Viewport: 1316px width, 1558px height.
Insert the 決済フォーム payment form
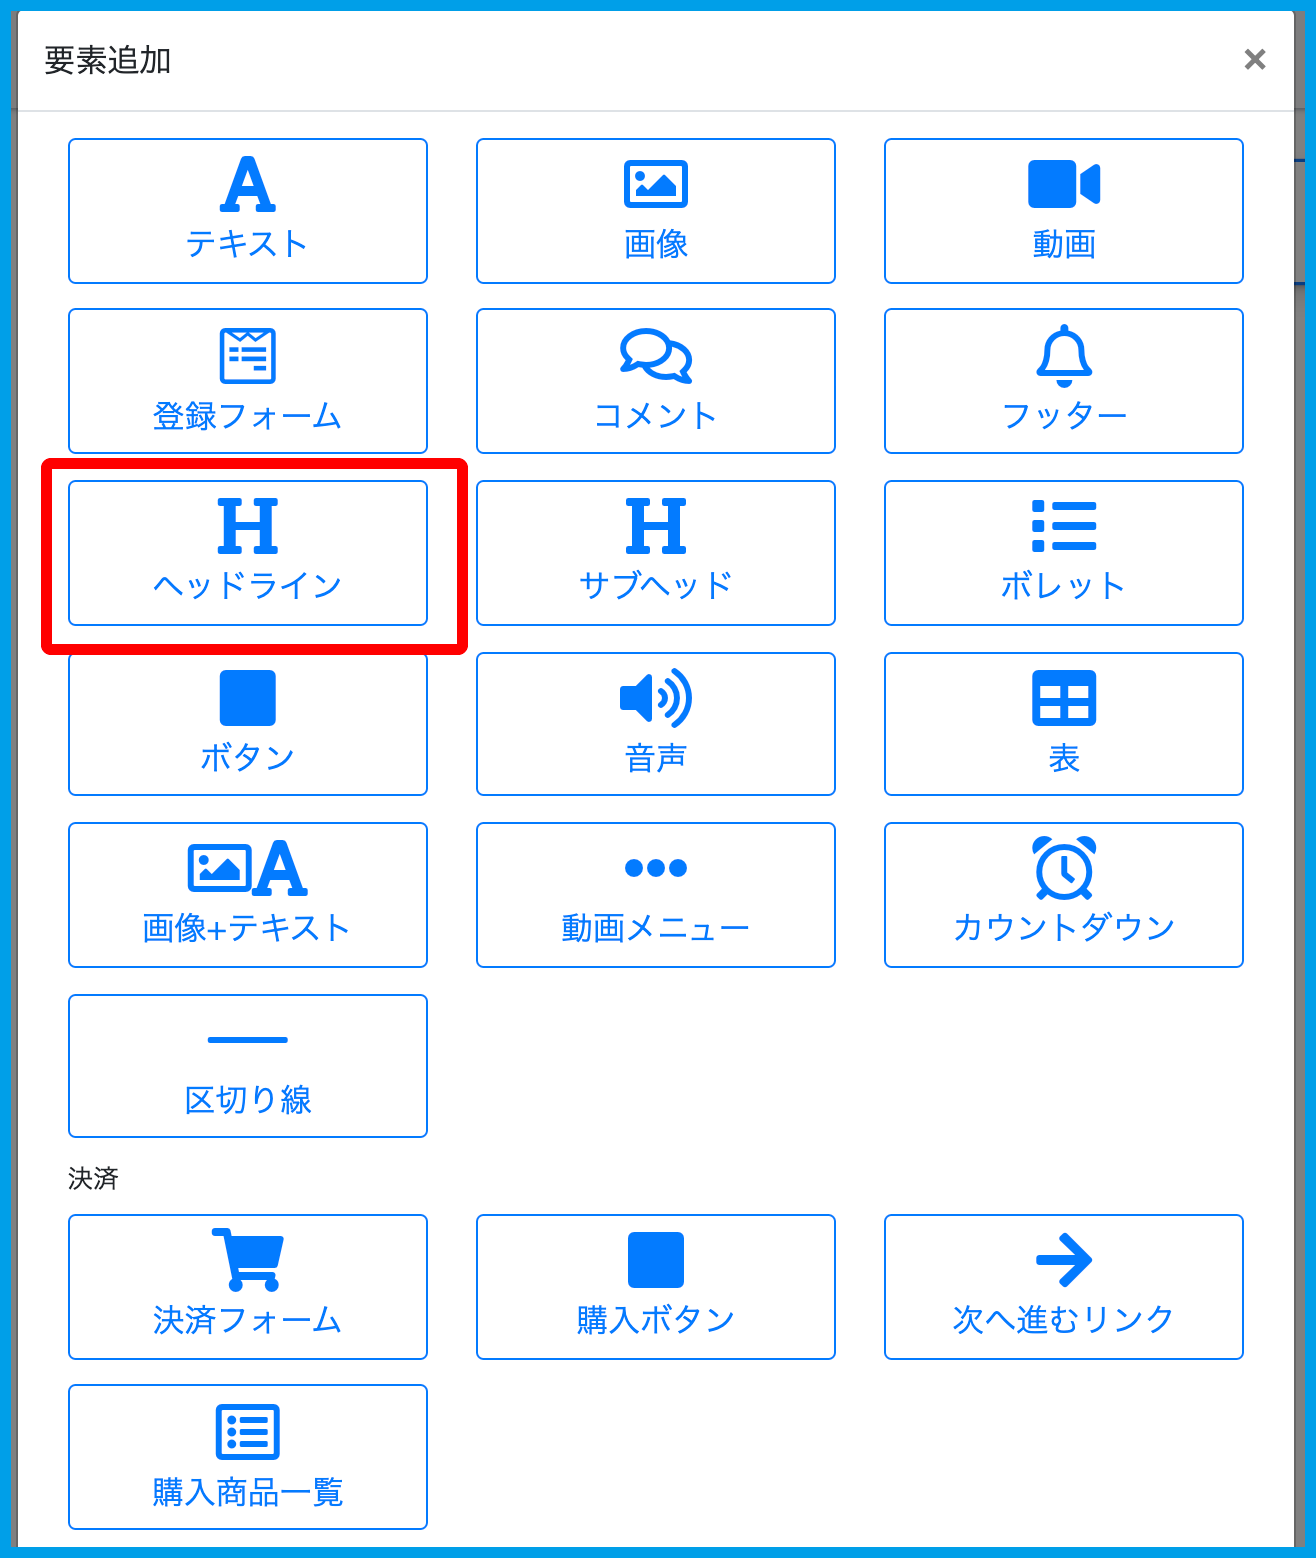tap(247, 1287)
